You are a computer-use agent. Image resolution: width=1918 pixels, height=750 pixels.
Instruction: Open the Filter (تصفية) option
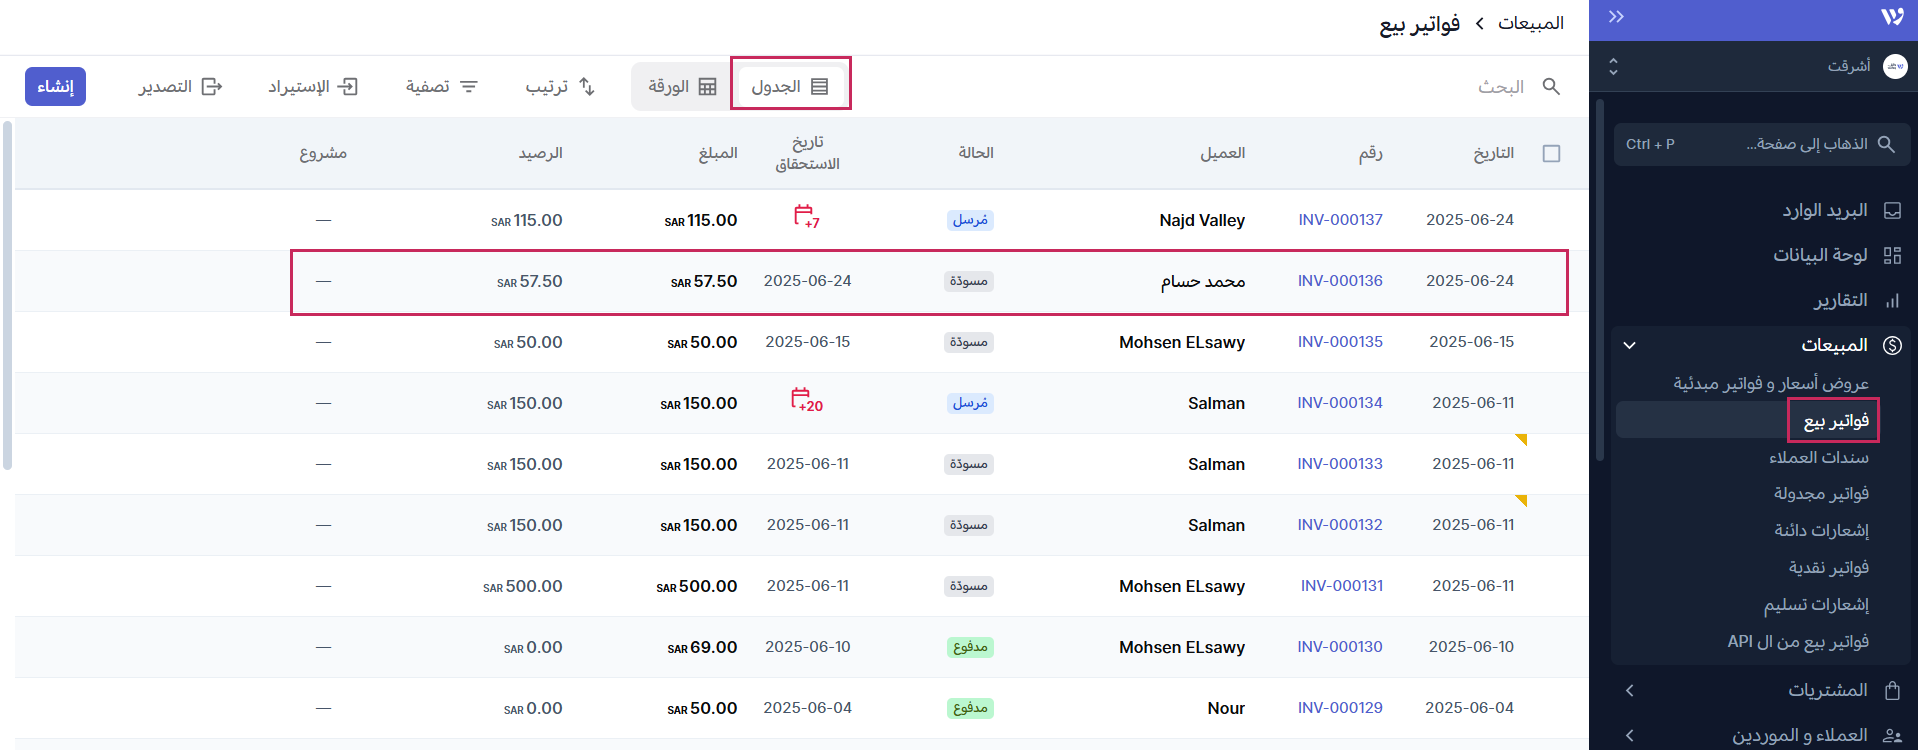(x=441, y=87)
